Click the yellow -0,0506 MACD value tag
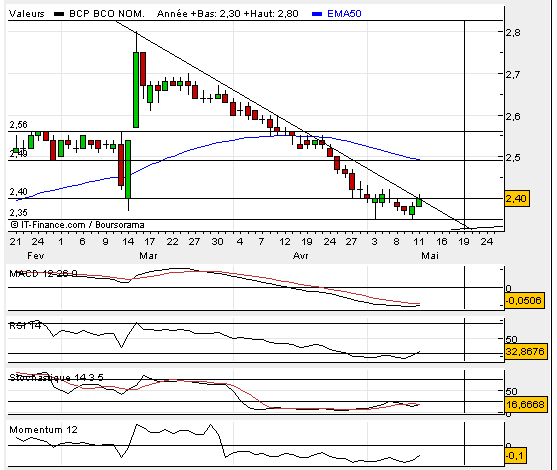Viewport: 557px width, 470px height. click(x=524, y=301)
